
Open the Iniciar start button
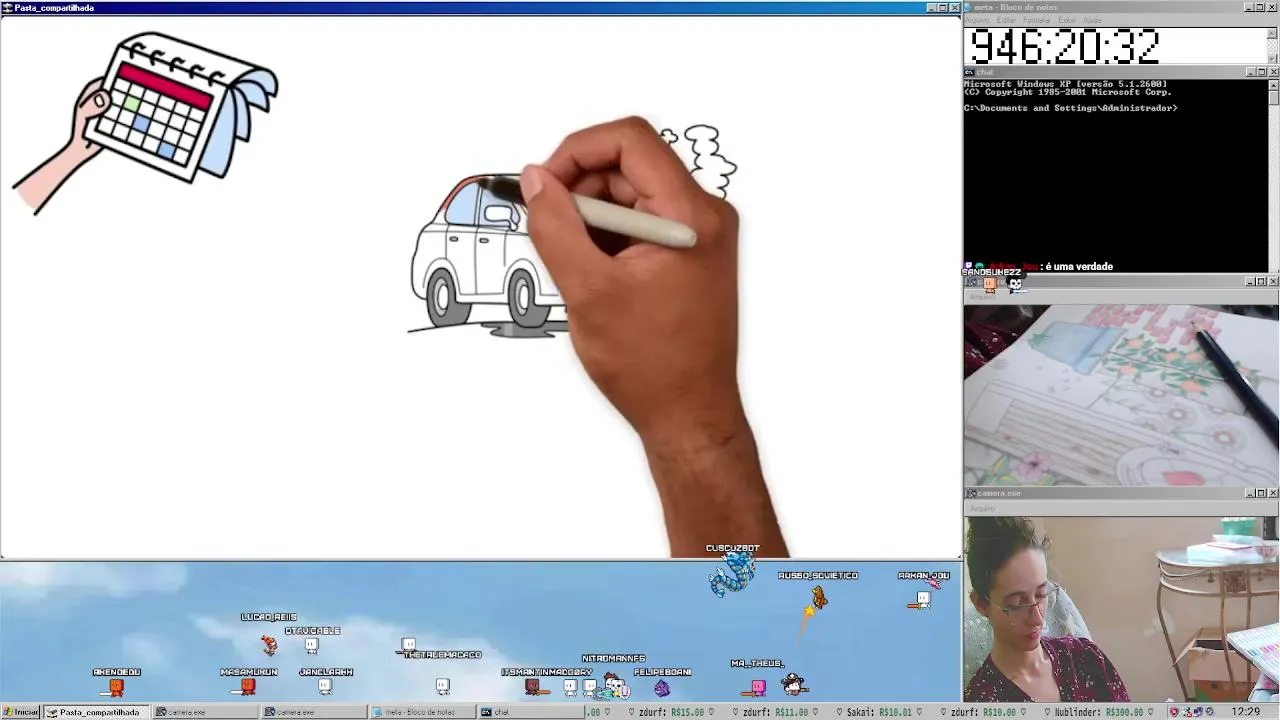(20, 712)
